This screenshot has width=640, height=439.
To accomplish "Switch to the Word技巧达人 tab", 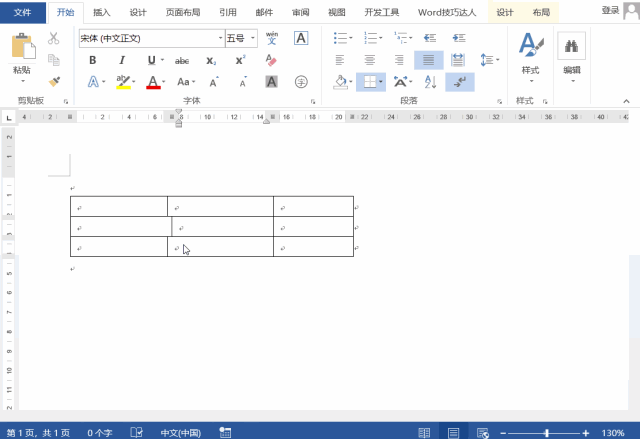I will pos(447,13).
